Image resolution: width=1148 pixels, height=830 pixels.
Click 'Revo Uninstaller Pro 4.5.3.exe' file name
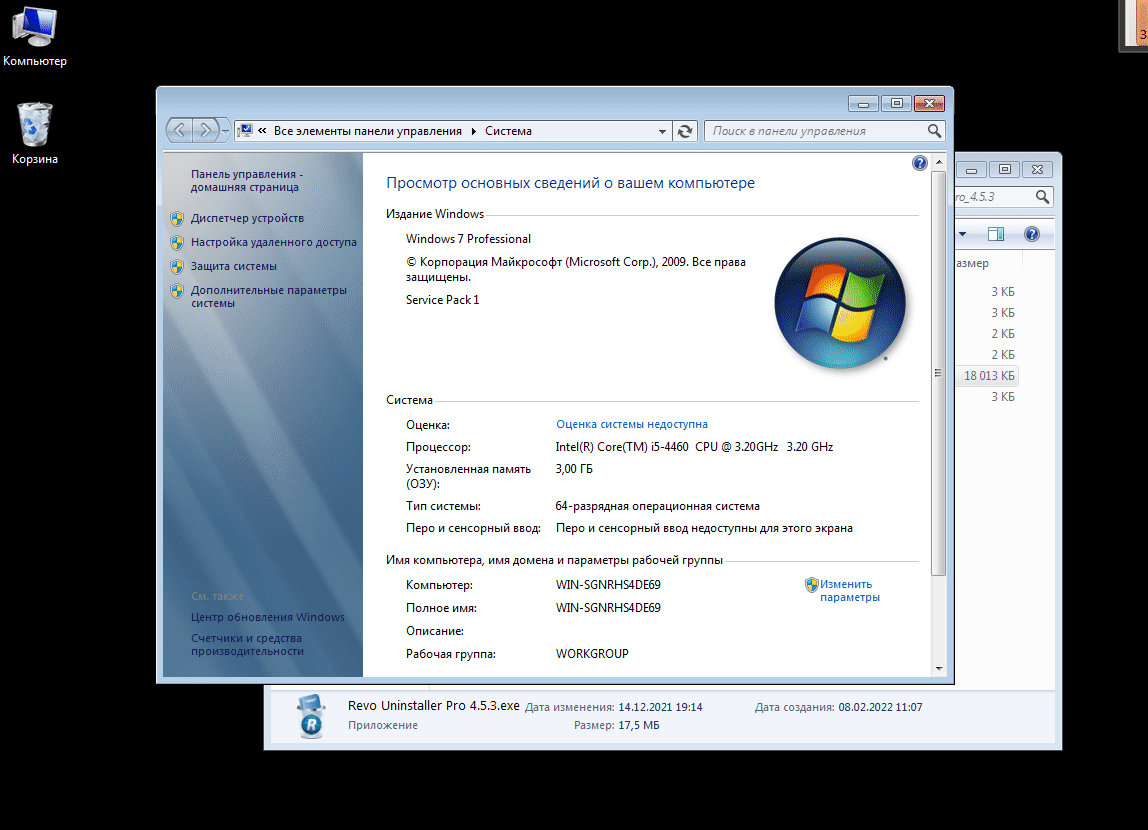tap(433, 706)
